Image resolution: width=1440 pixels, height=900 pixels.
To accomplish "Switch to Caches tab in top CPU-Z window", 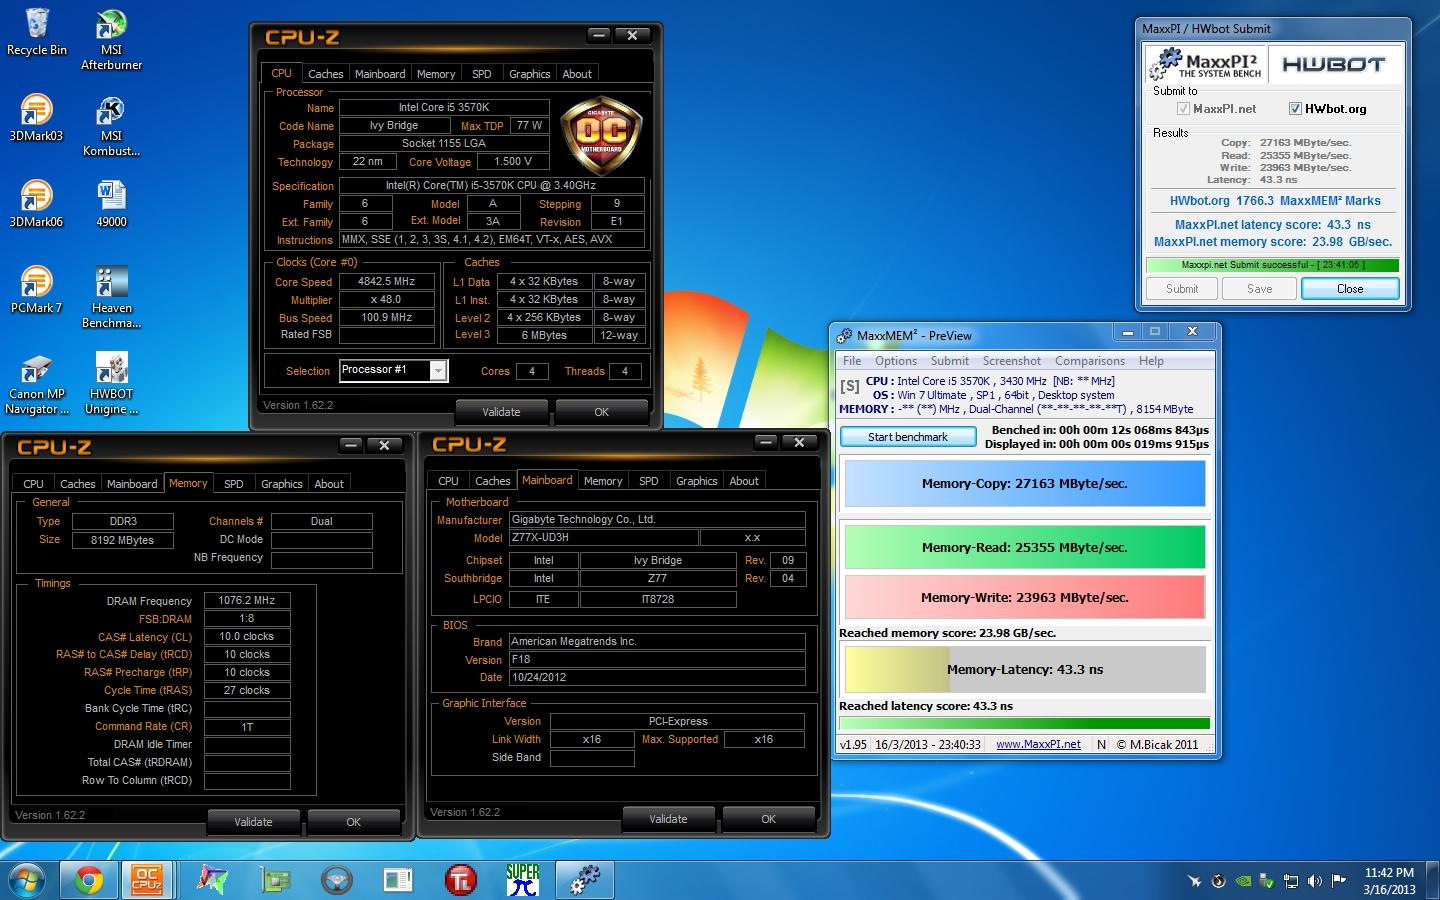I will pyautogui.click(x=325, y=74).
